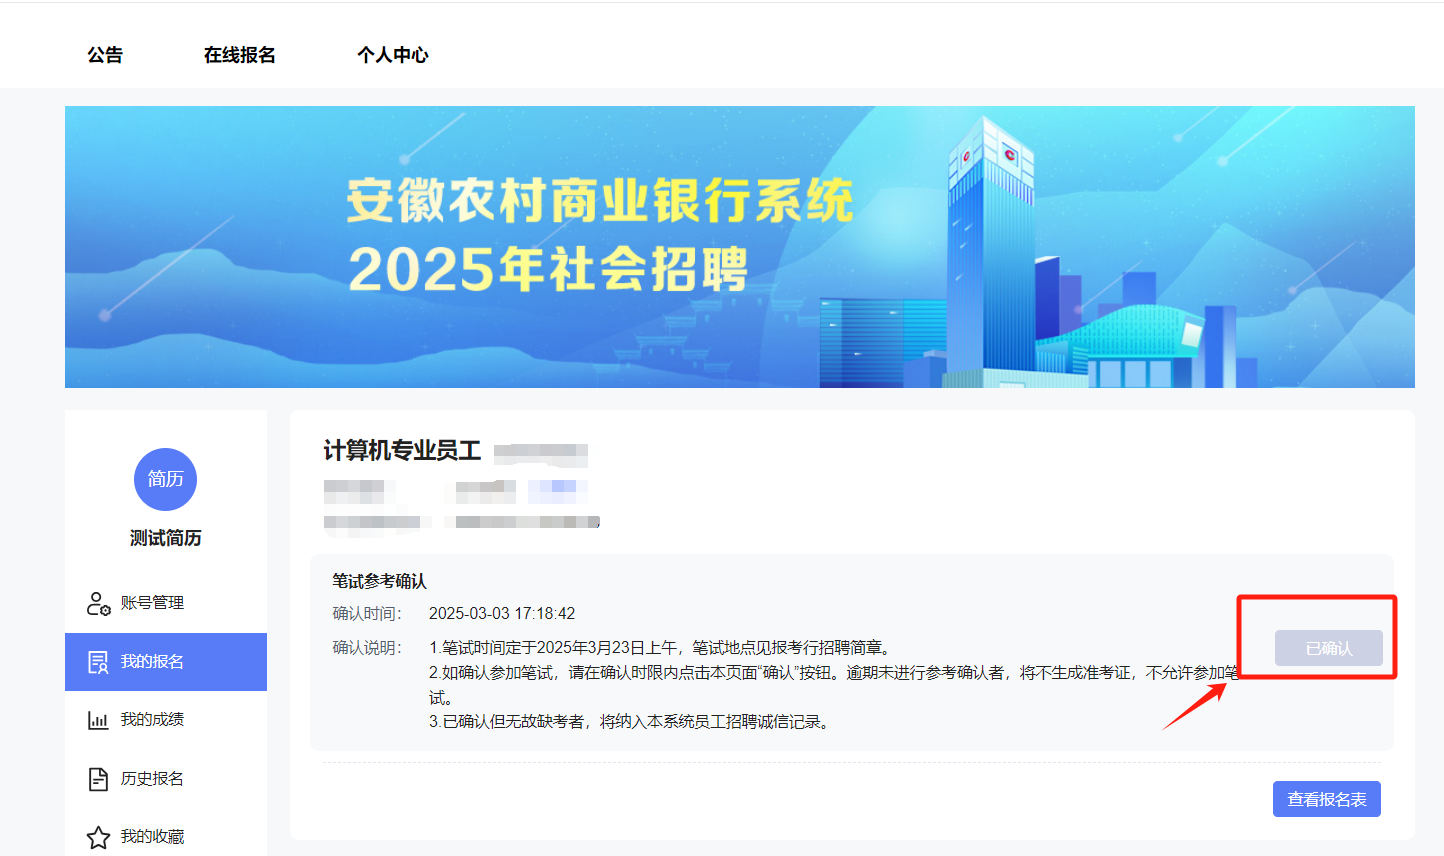Open 测试简历 profile link
1444x856 pixels.
point(165,538)
